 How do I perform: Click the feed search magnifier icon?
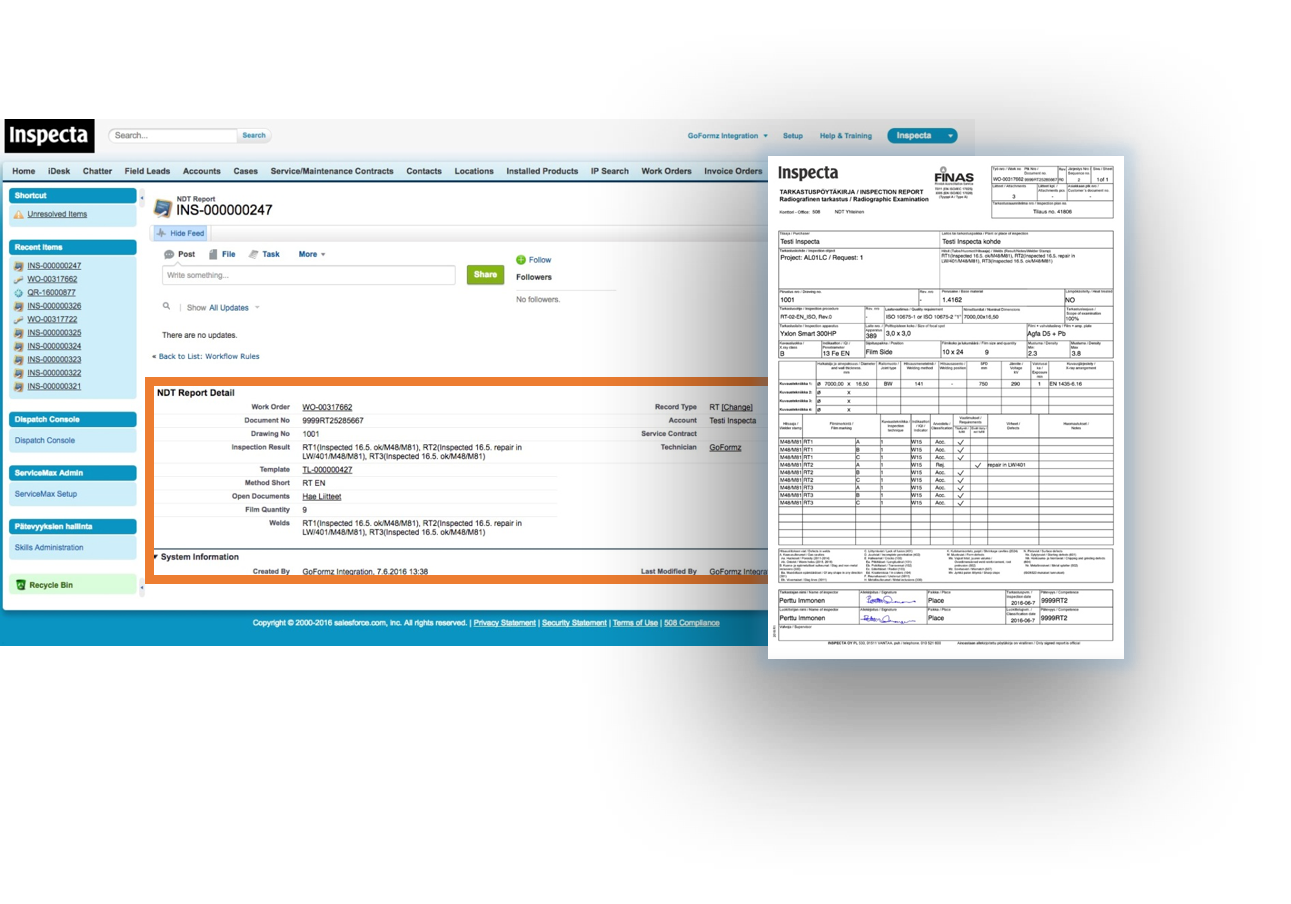tap(167, 306)
